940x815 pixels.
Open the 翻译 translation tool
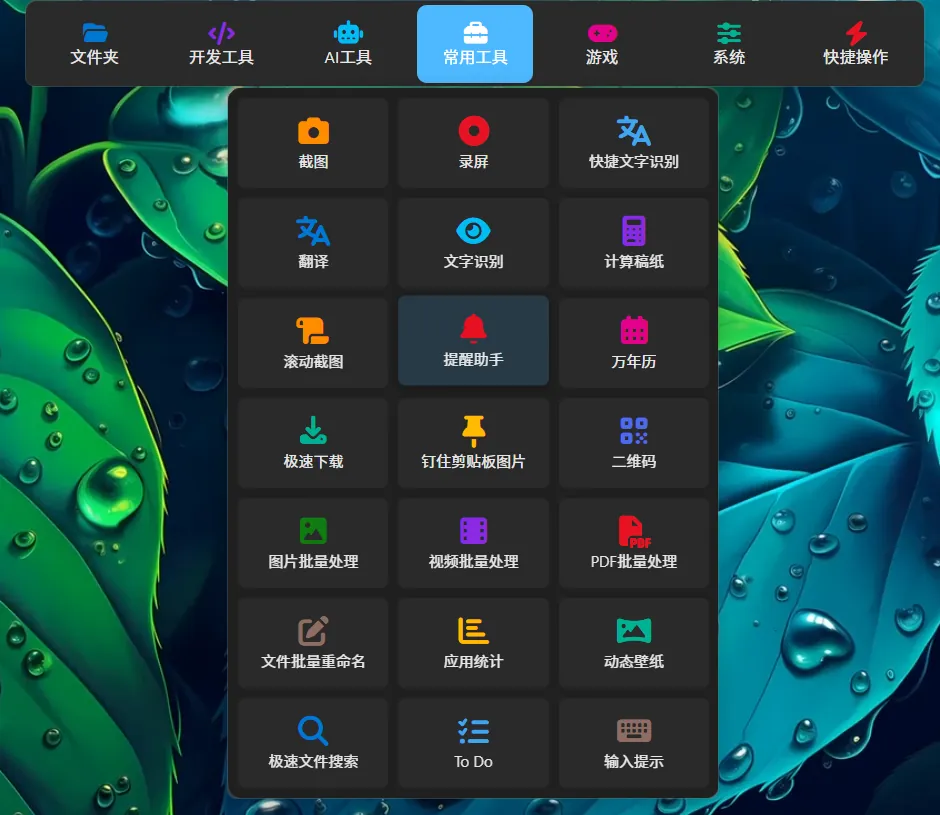coord(313,243)
